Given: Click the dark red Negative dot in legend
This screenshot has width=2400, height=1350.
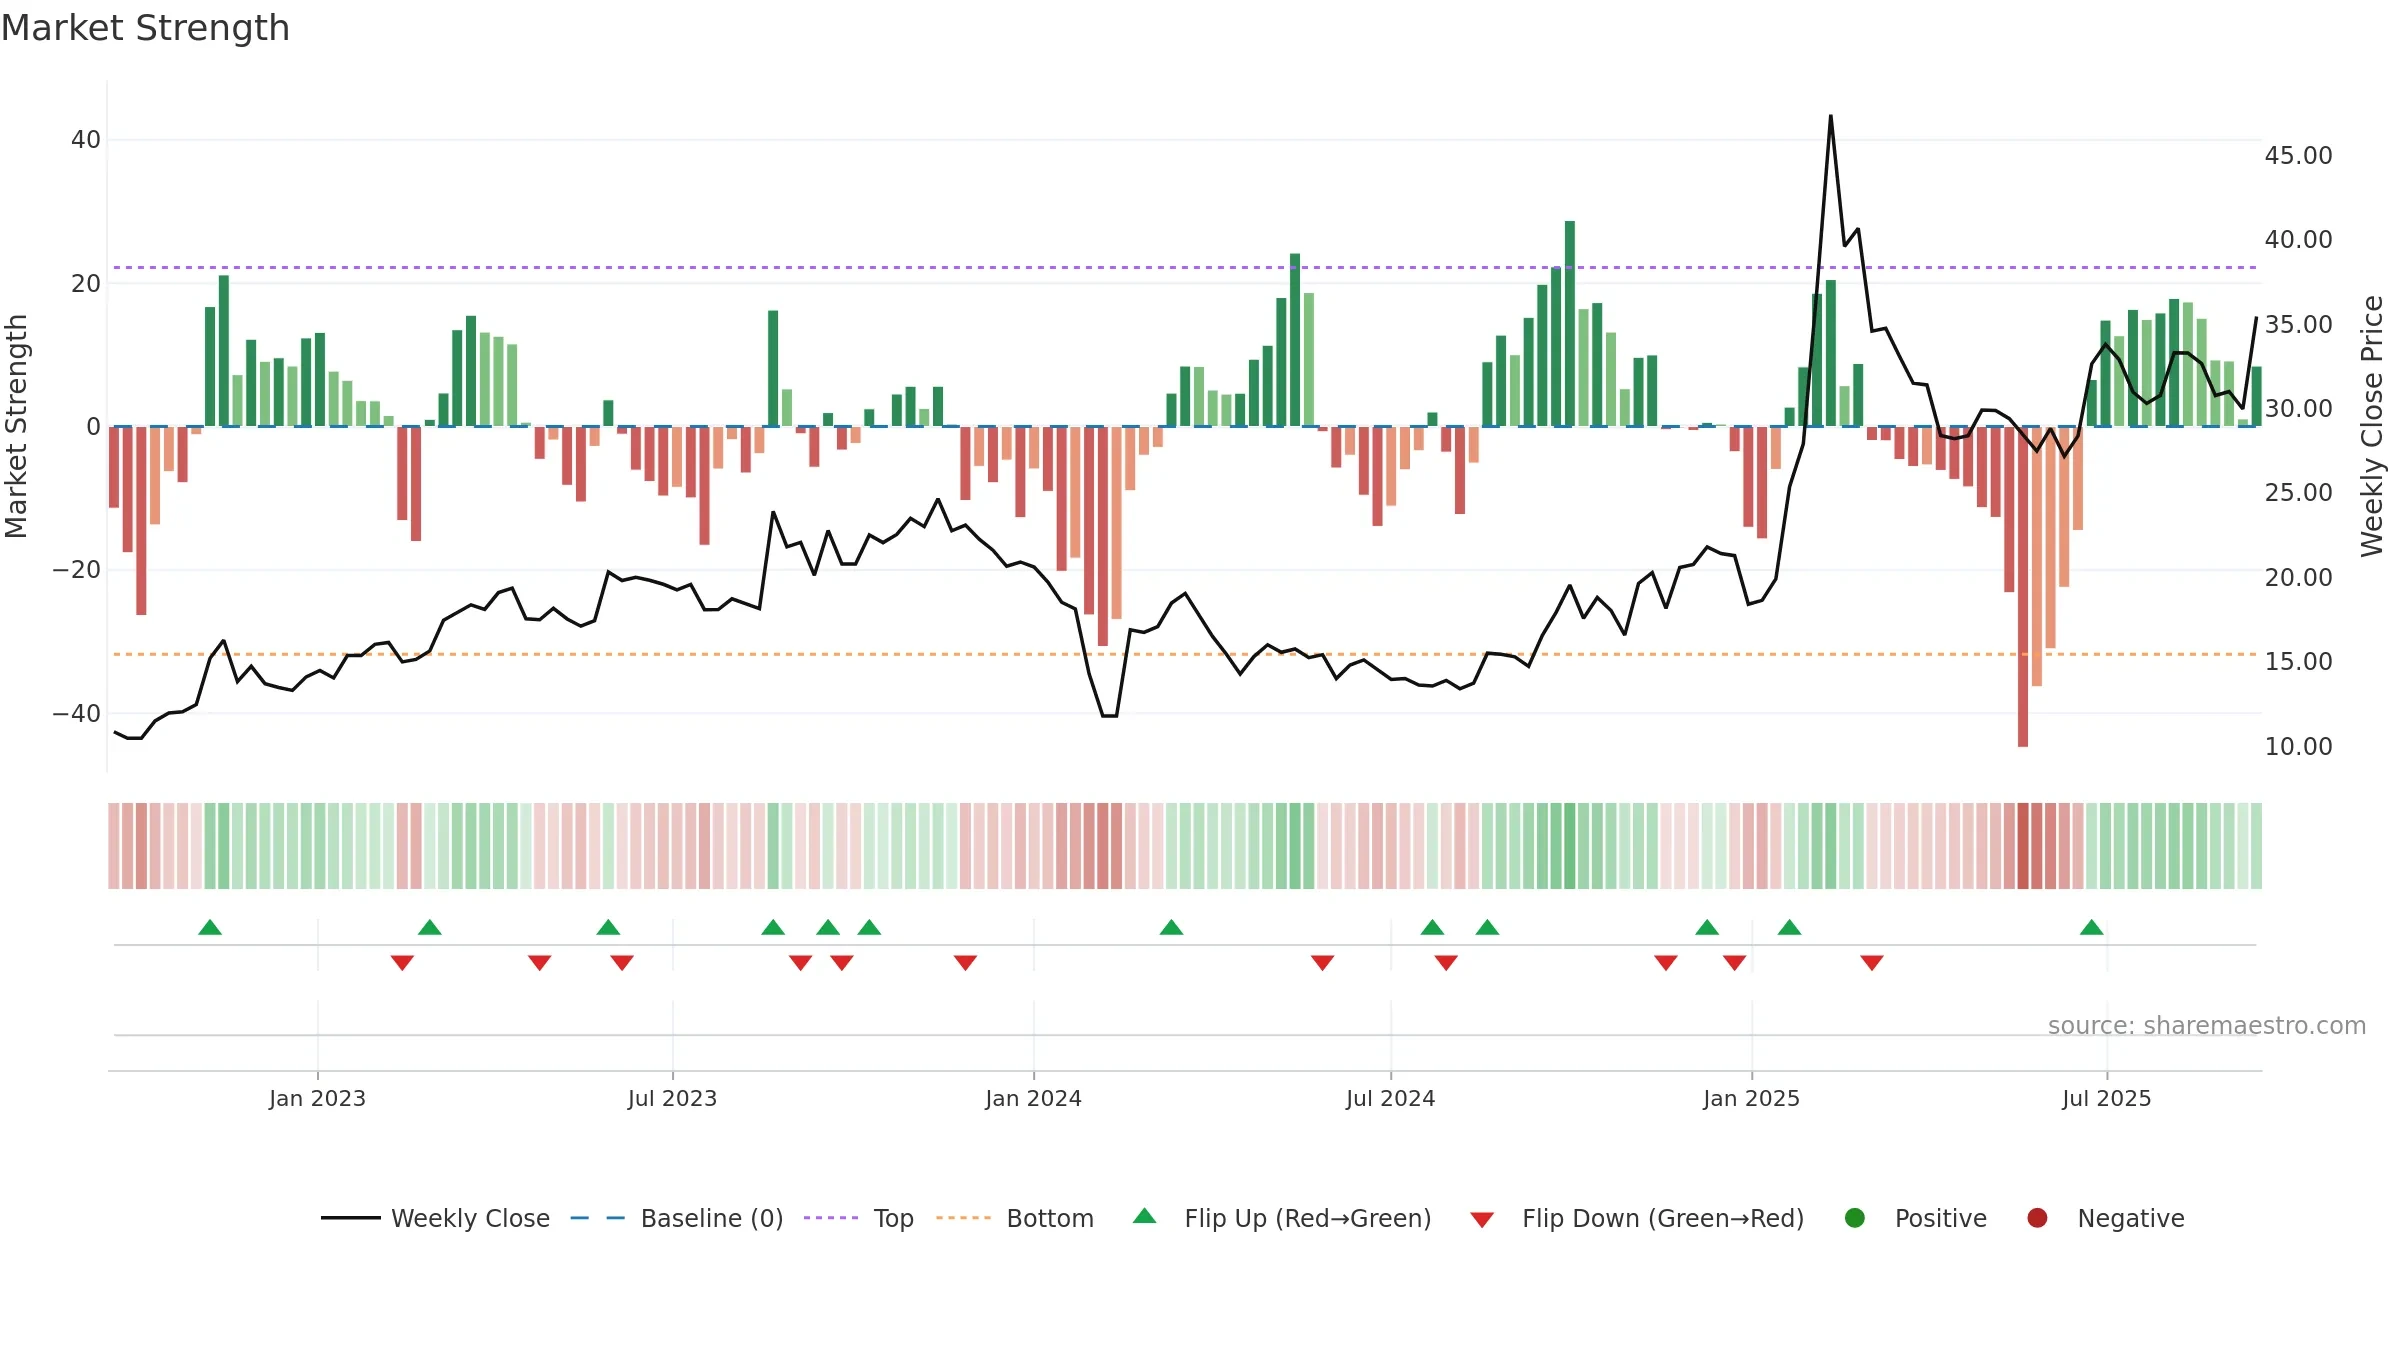Looking at the screenshot, I should (2037, 1218).
